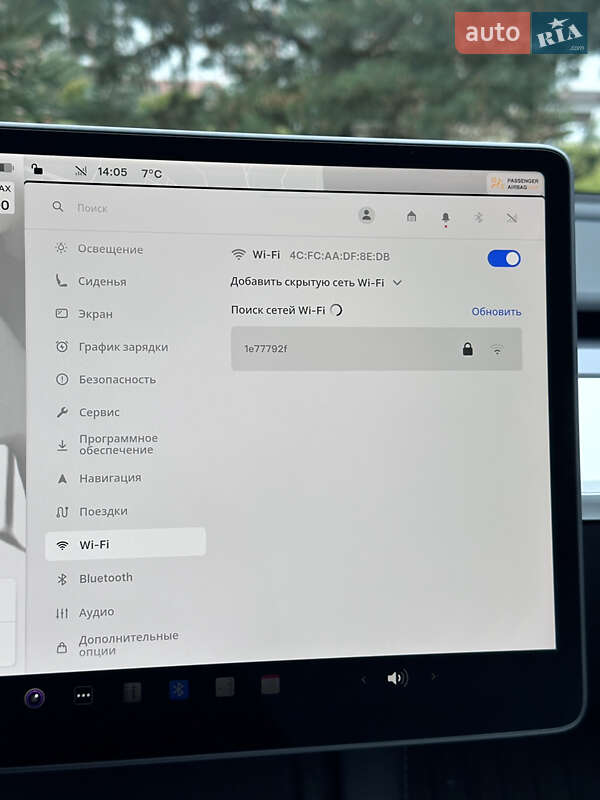Screen dimensions: 600x800
Task: Tap the 7°C temperature reading
Action: pos(152,173)
